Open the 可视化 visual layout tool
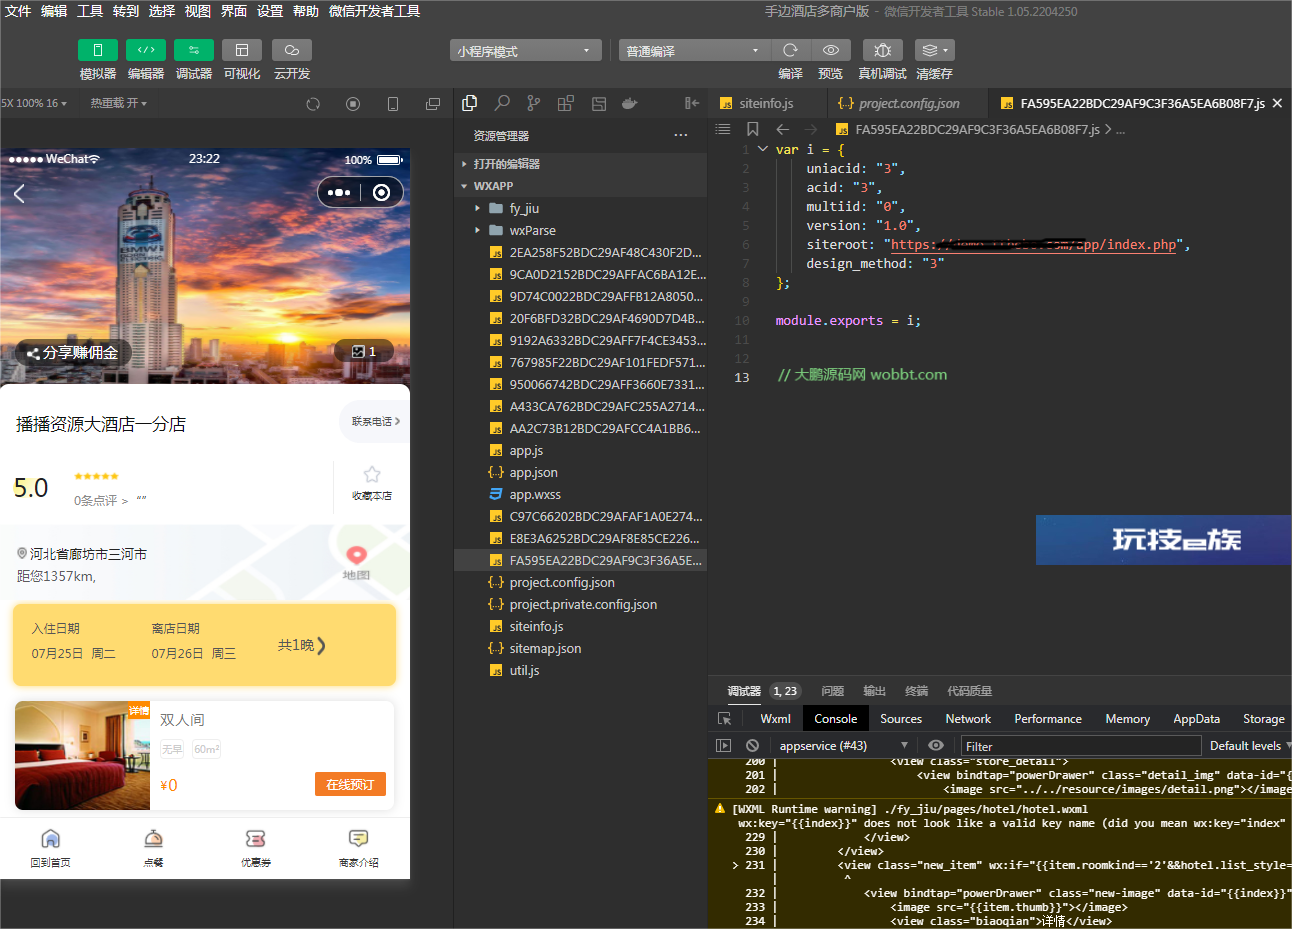 click(x=242, y=50)
